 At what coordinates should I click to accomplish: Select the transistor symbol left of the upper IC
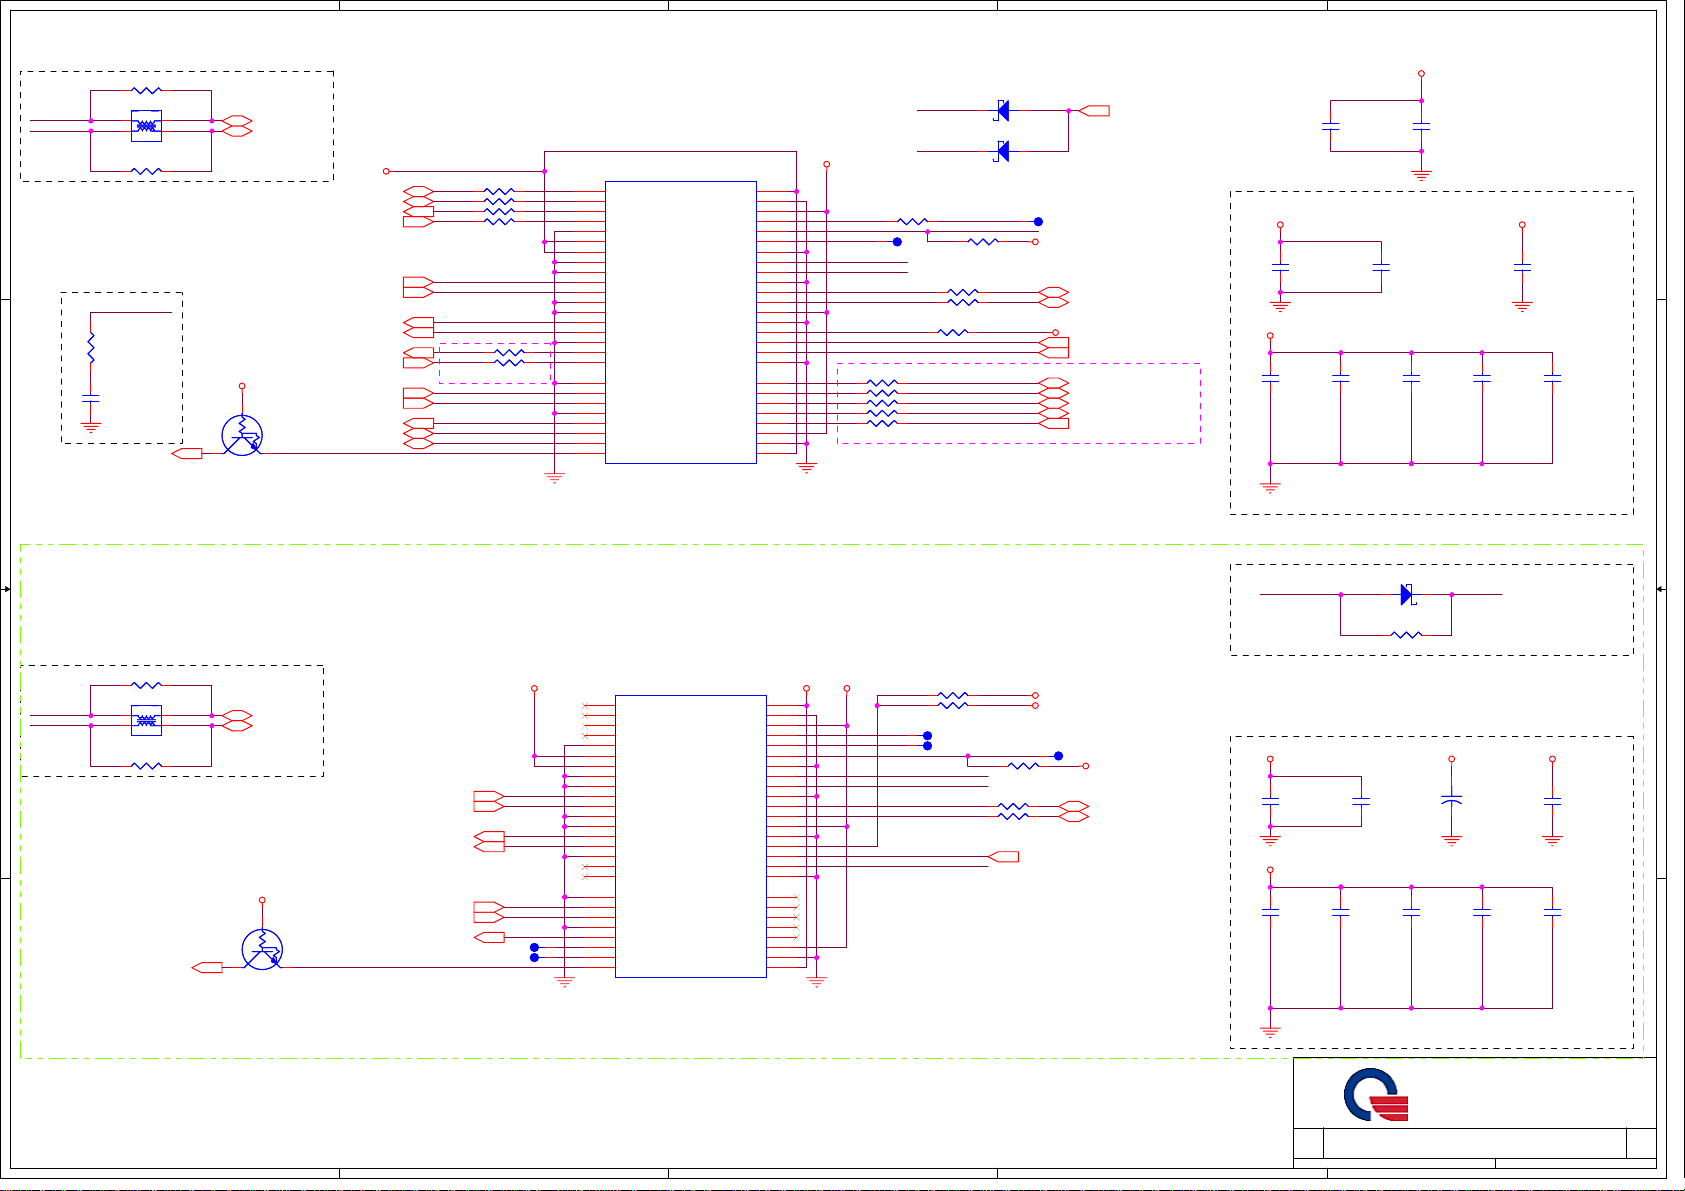coord(242,434)
